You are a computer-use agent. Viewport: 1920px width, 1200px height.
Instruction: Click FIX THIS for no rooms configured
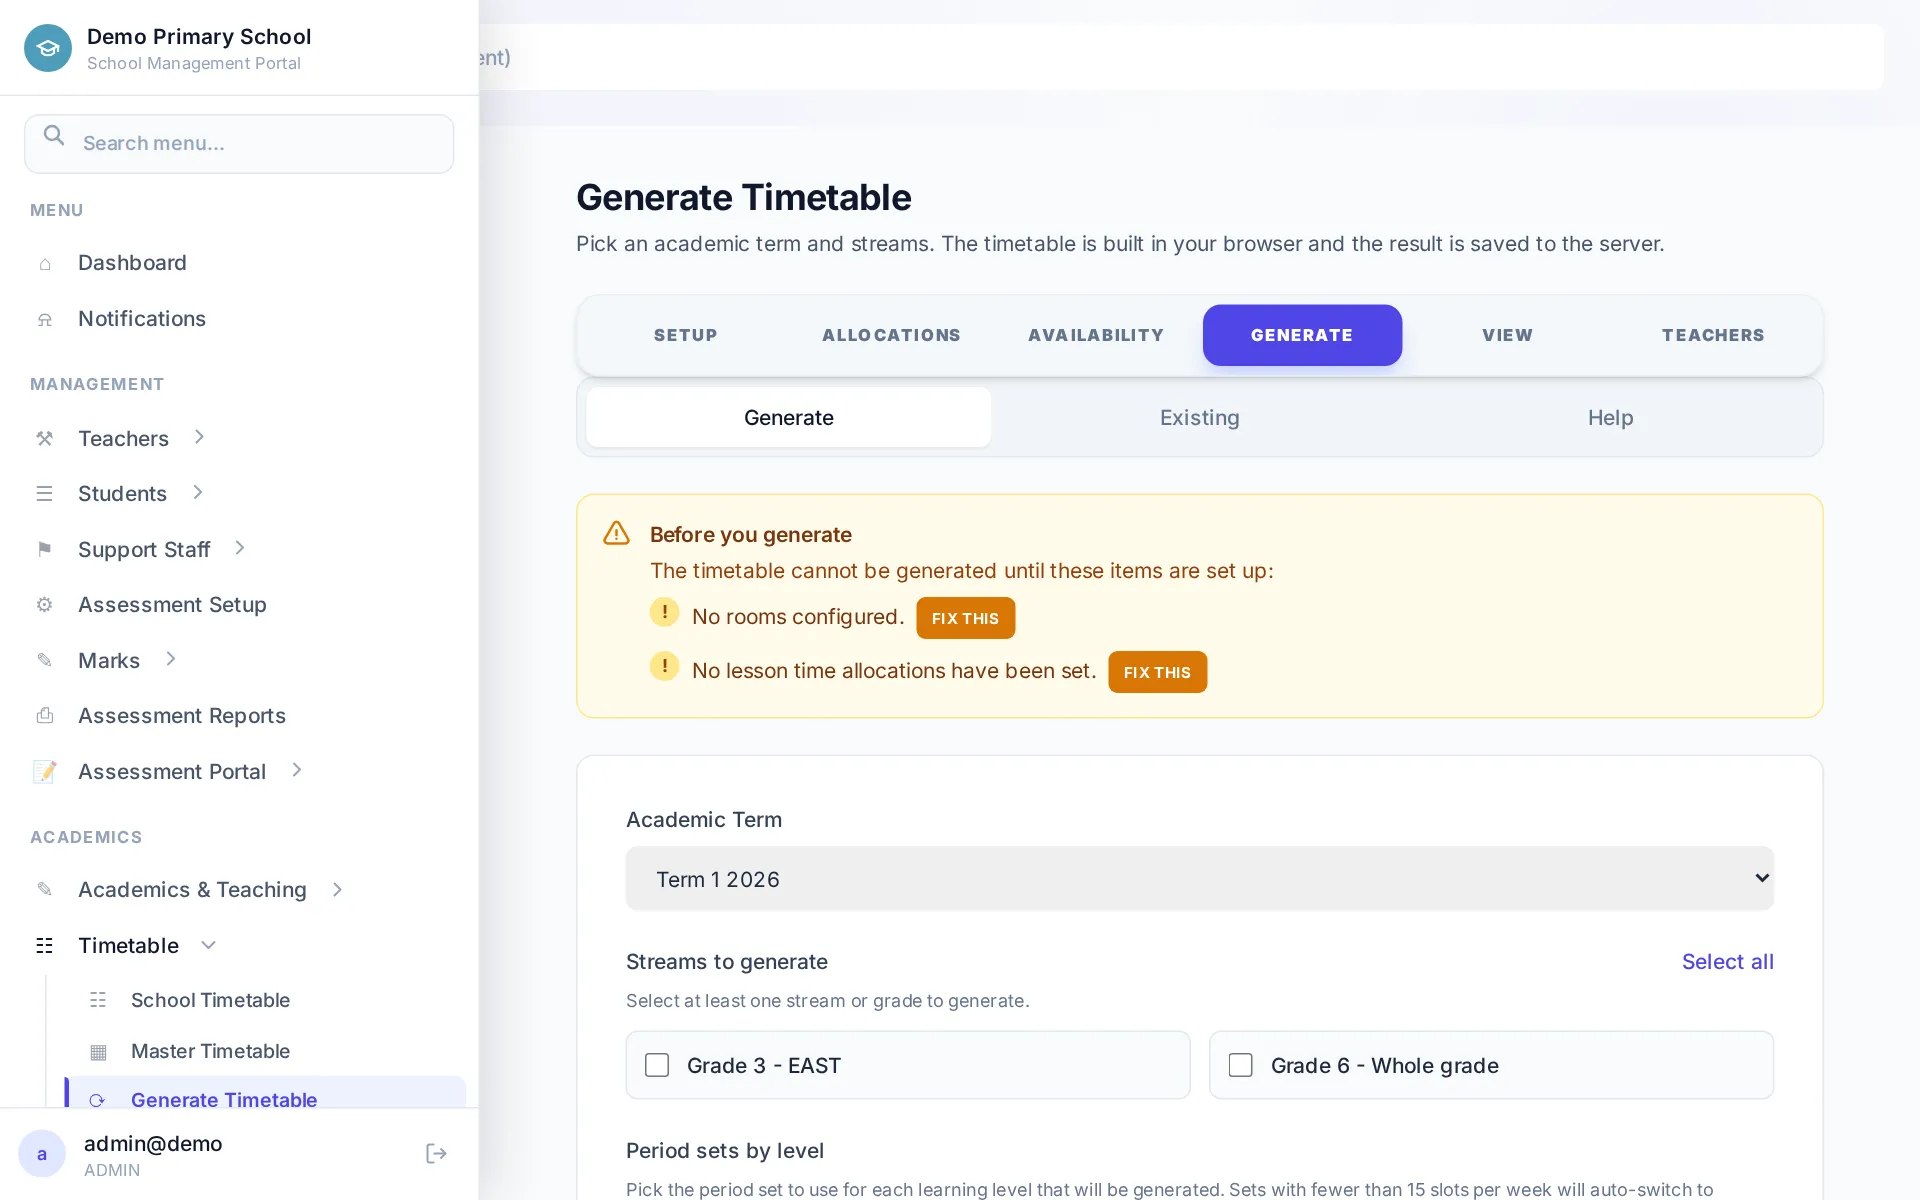965,618
